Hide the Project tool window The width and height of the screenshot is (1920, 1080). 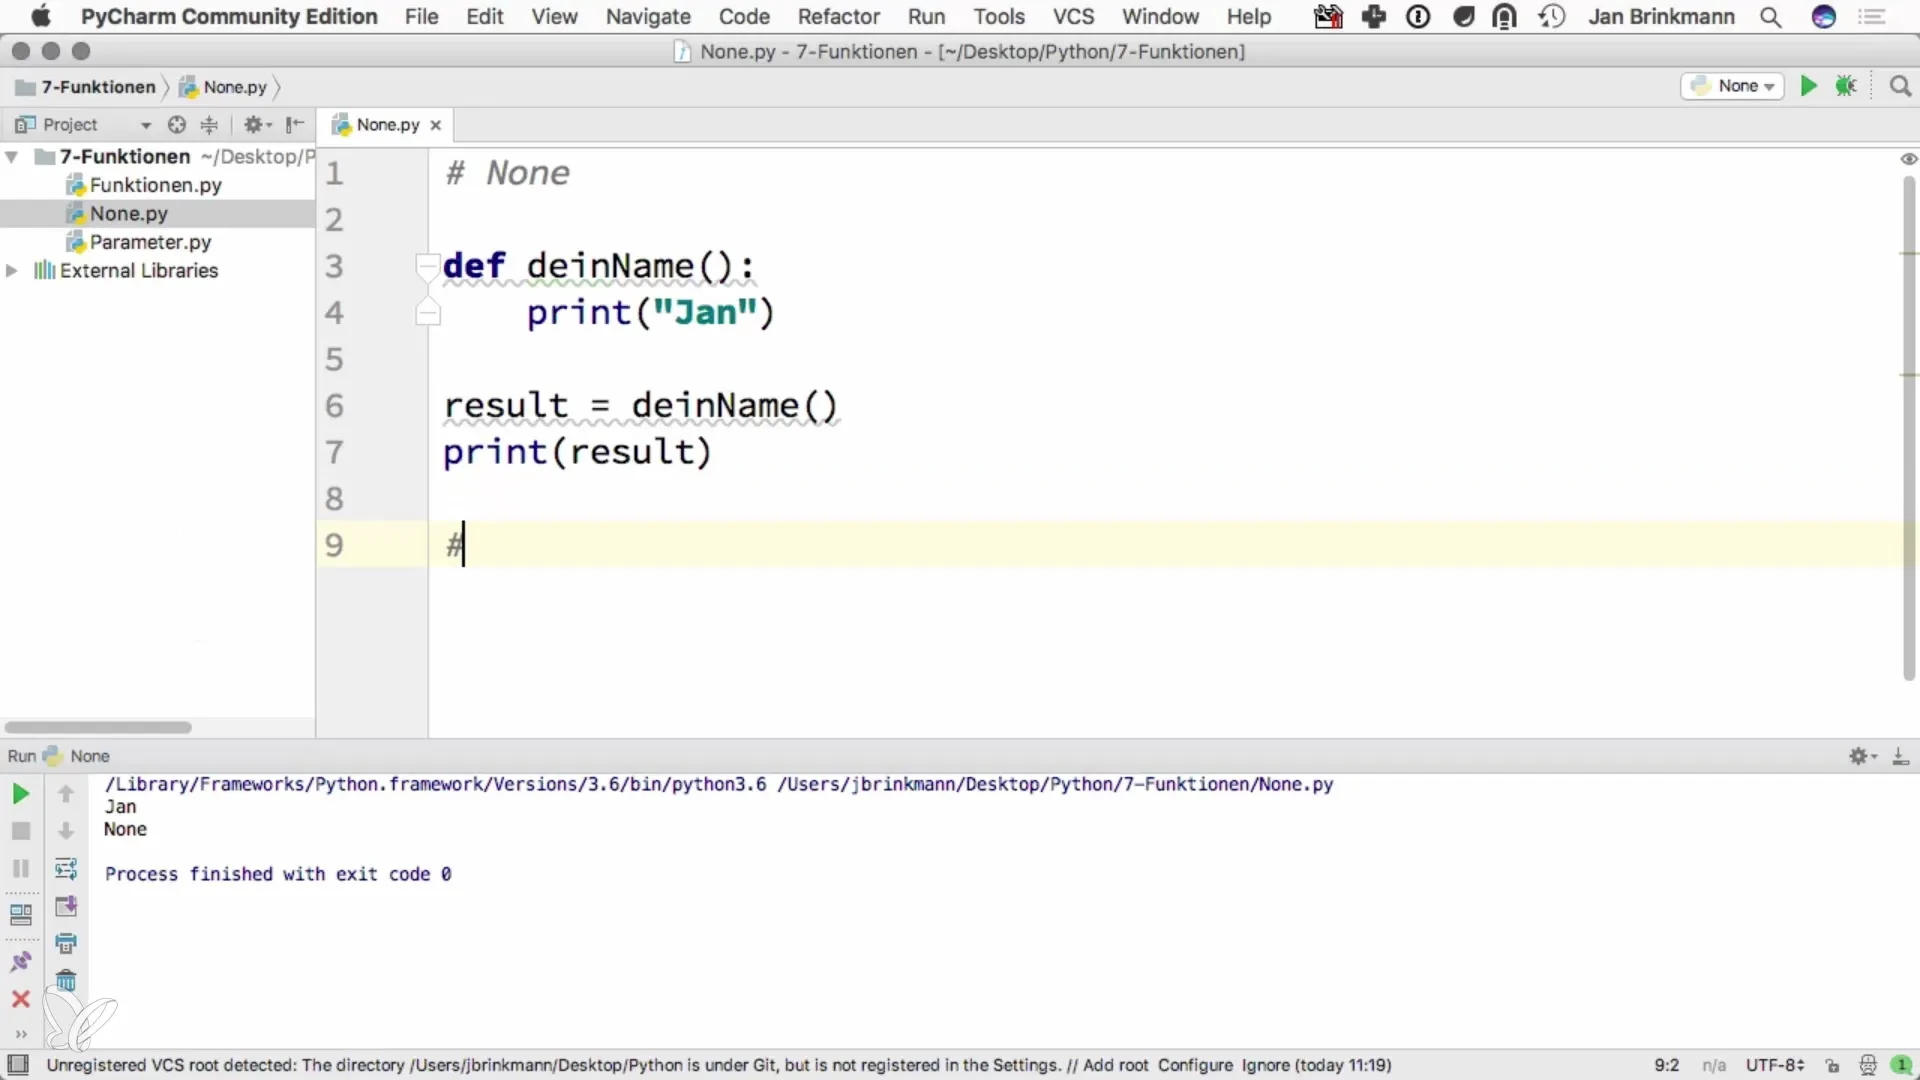[294, 125]
